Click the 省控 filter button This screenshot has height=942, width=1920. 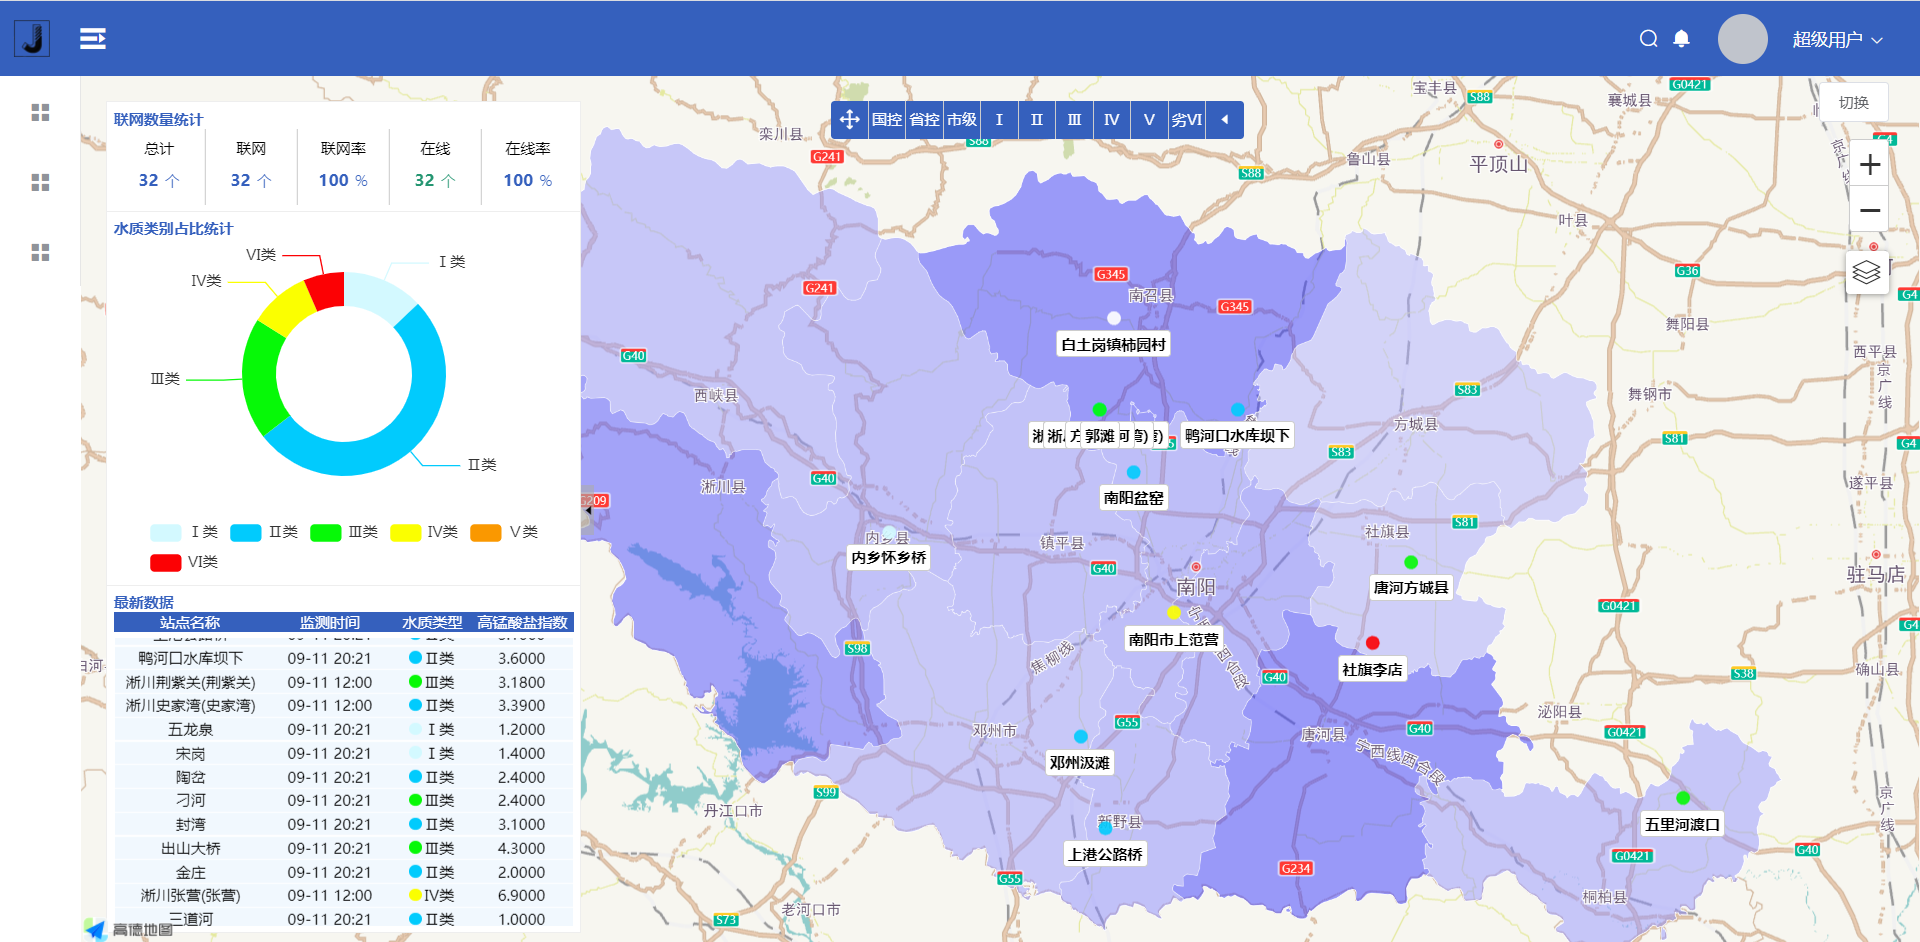(925, 119)
